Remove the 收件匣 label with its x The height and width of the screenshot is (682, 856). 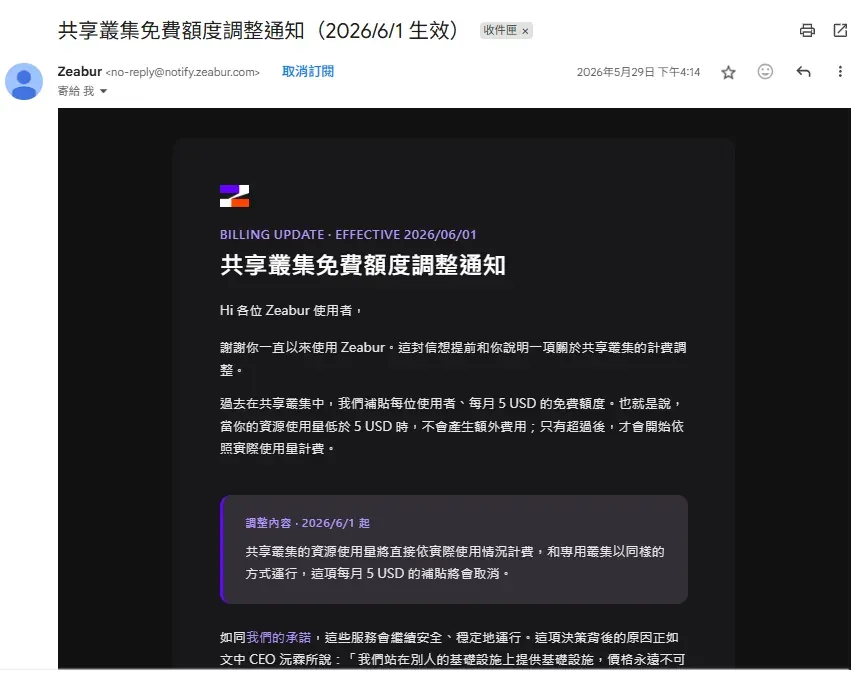tap(525, 31)
